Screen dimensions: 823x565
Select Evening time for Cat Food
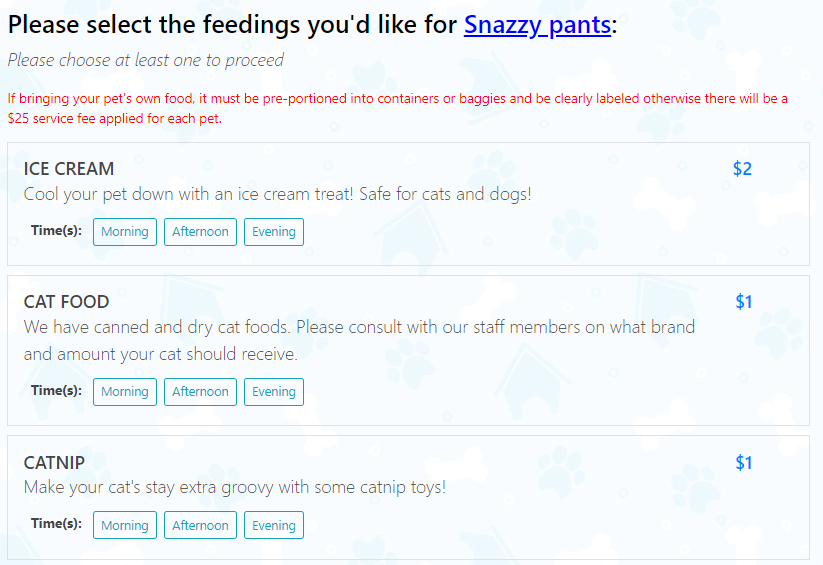274,392
